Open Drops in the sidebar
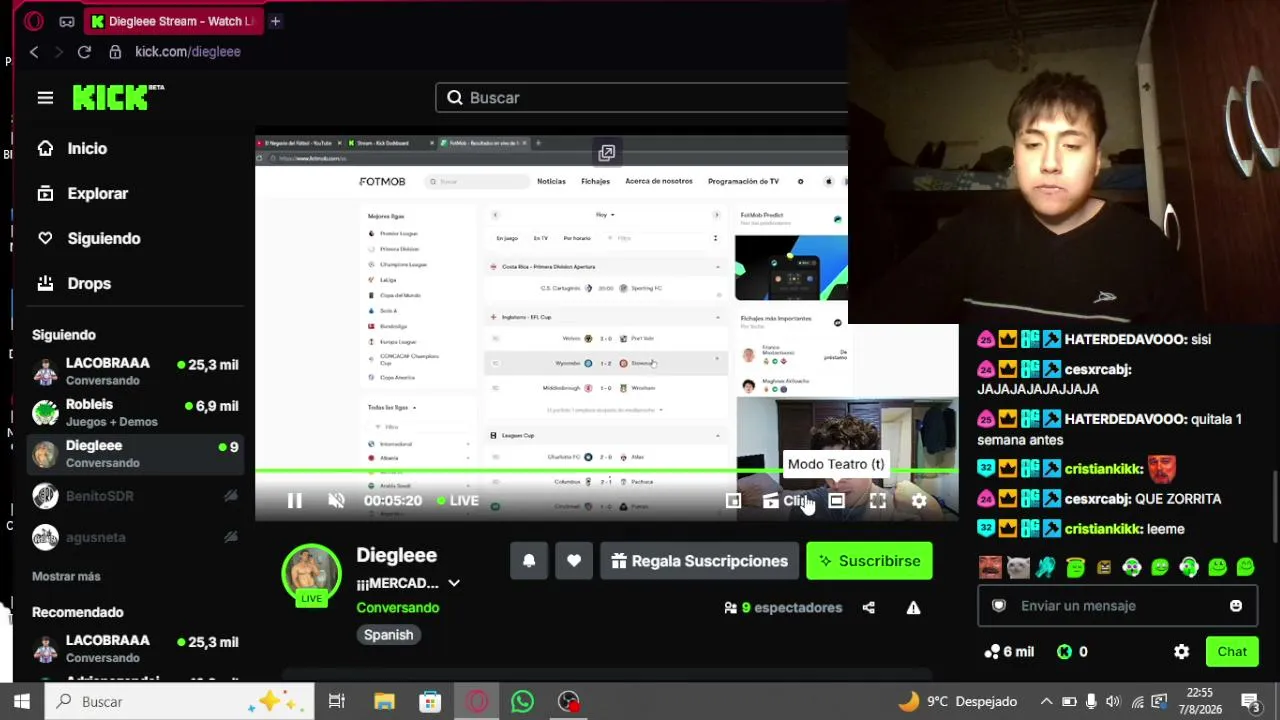 coord(74,283)
